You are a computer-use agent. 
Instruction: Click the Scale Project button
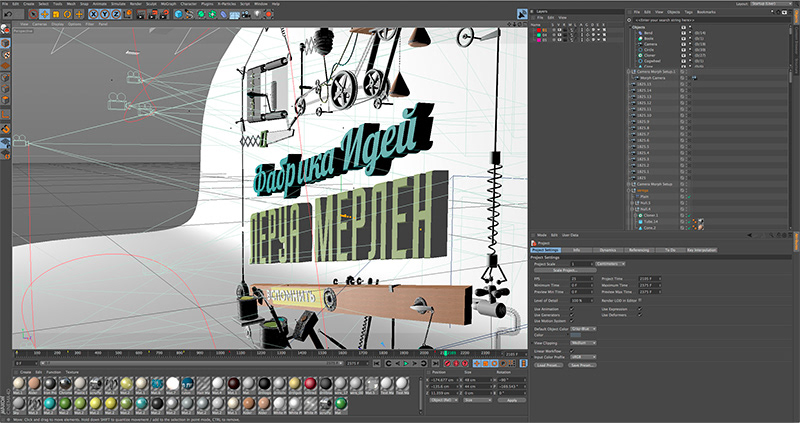tap(565, 270)
